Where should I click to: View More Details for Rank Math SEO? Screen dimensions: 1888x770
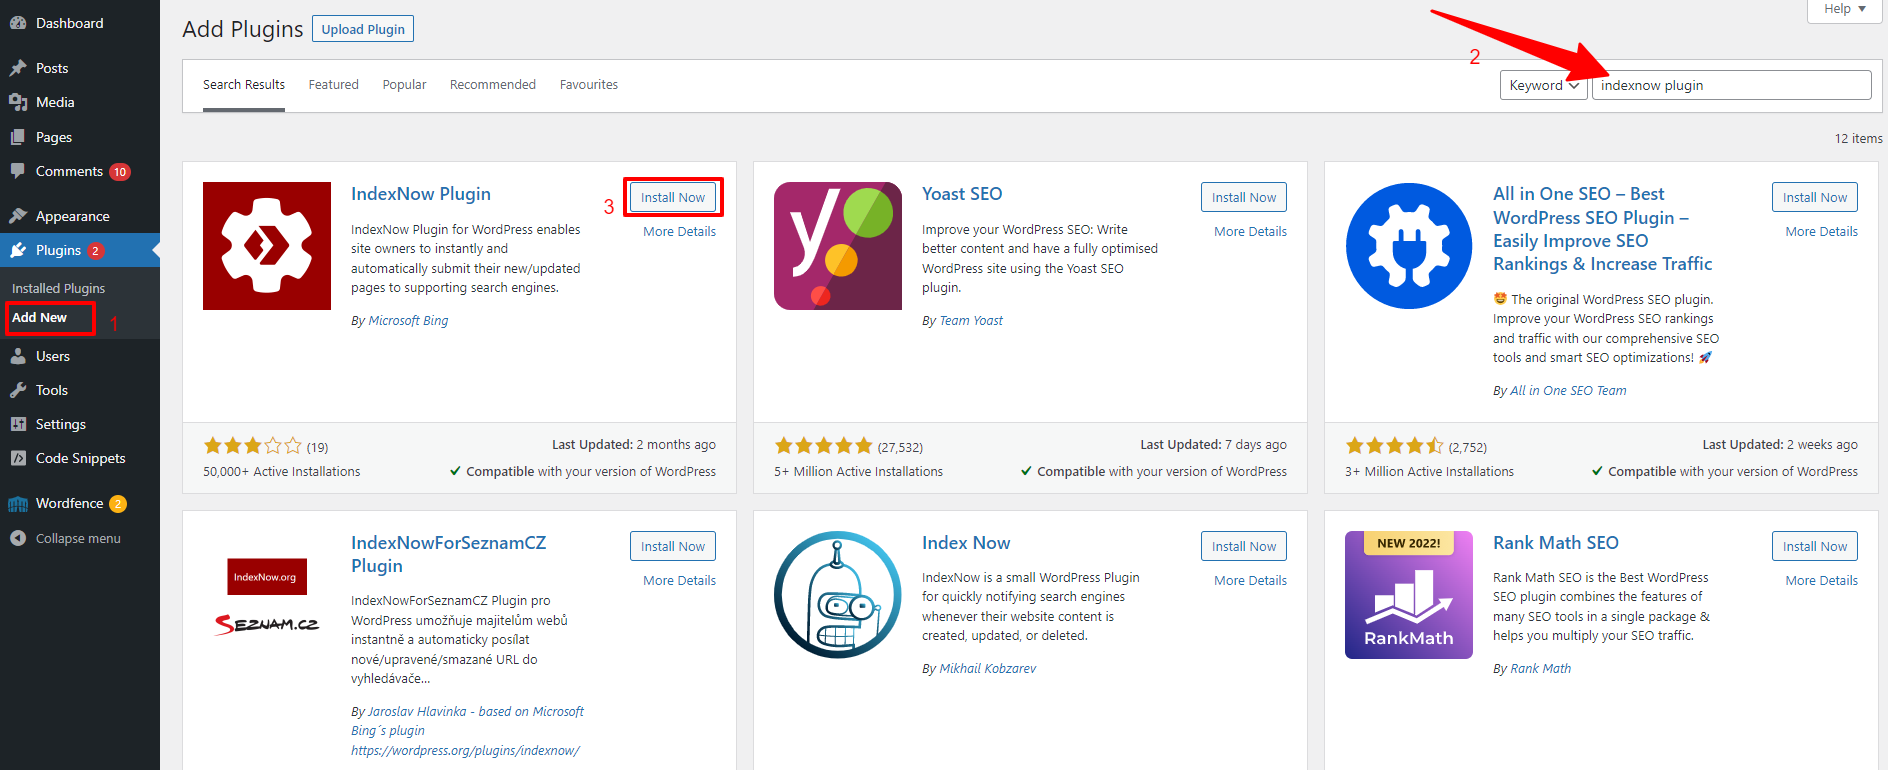[x=1821, y=580]
